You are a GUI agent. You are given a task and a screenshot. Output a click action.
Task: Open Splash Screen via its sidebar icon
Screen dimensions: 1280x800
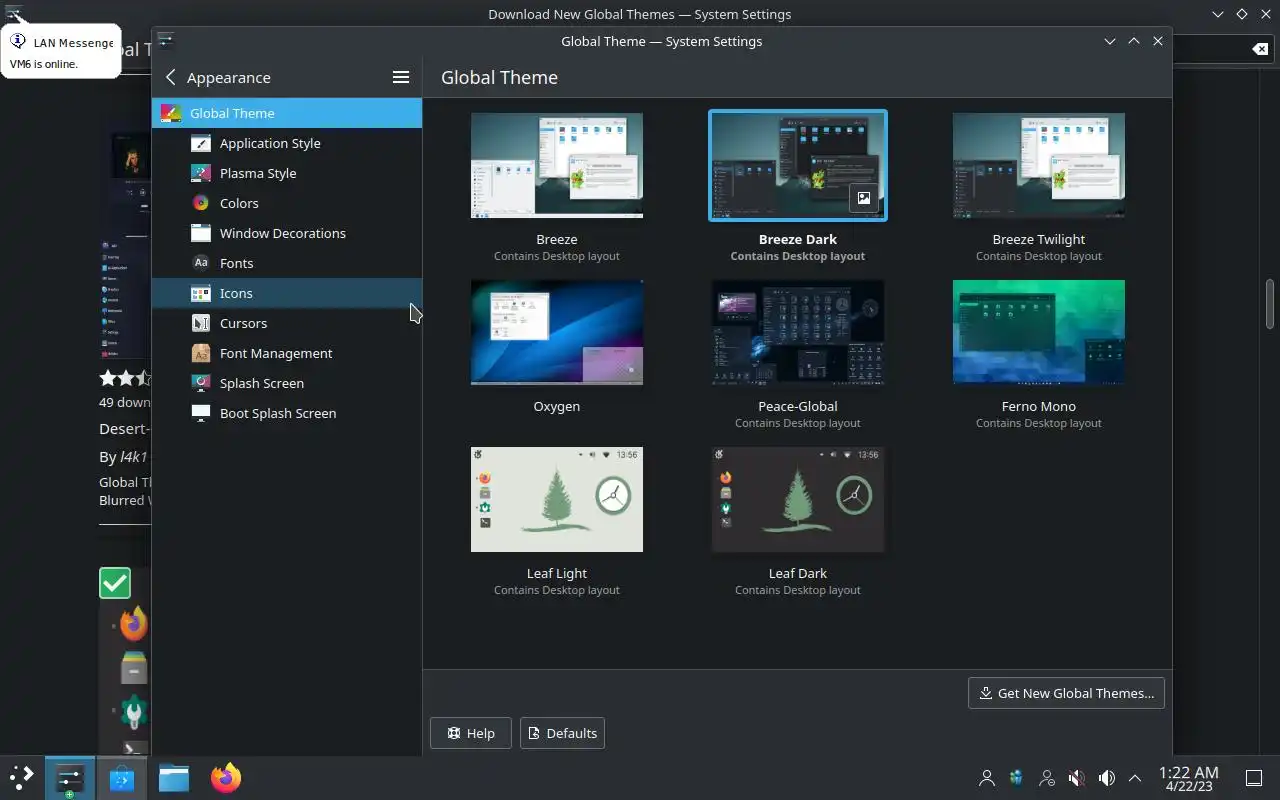[x=201, y=383]
